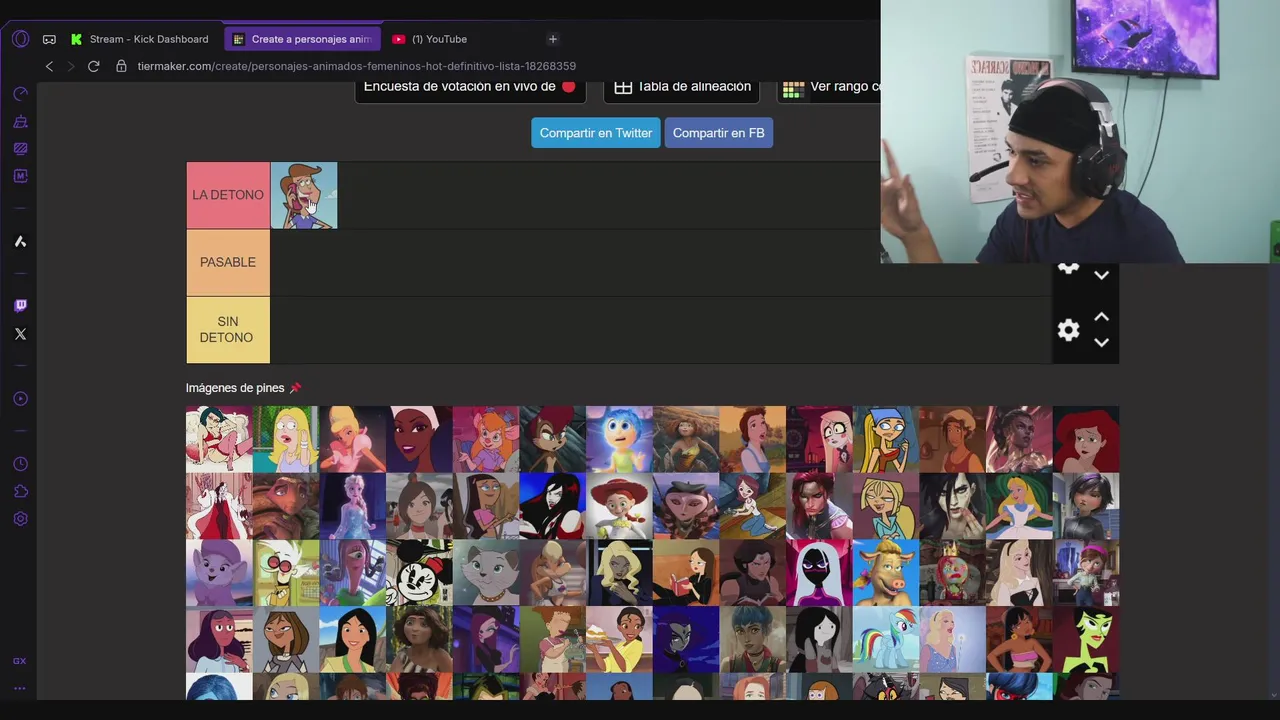Image resolution: width=1280 pixels, height=720 pixels.
Task: Move SIN DETONO row up
Action: coord(1101,317)
